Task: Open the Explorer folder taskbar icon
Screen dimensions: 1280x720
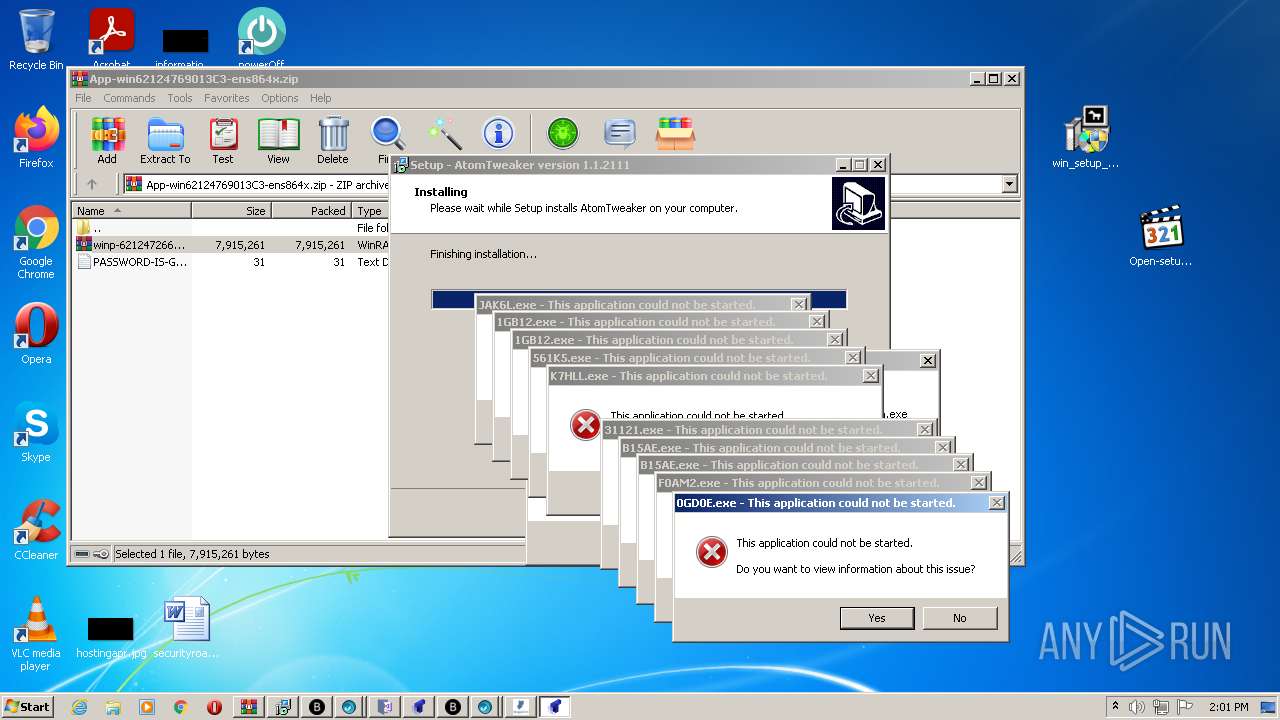Action: click(113, 706)
